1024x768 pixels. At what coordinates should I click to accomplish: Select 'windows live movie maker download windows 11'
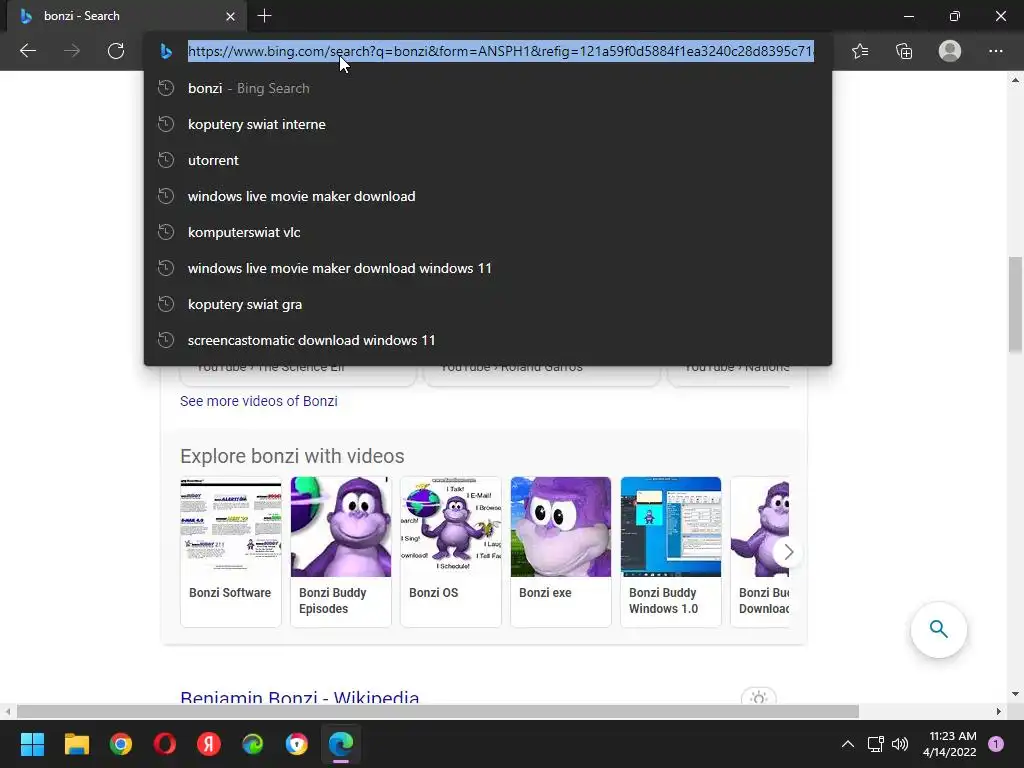pyautogui.click(x=488, y=268)
